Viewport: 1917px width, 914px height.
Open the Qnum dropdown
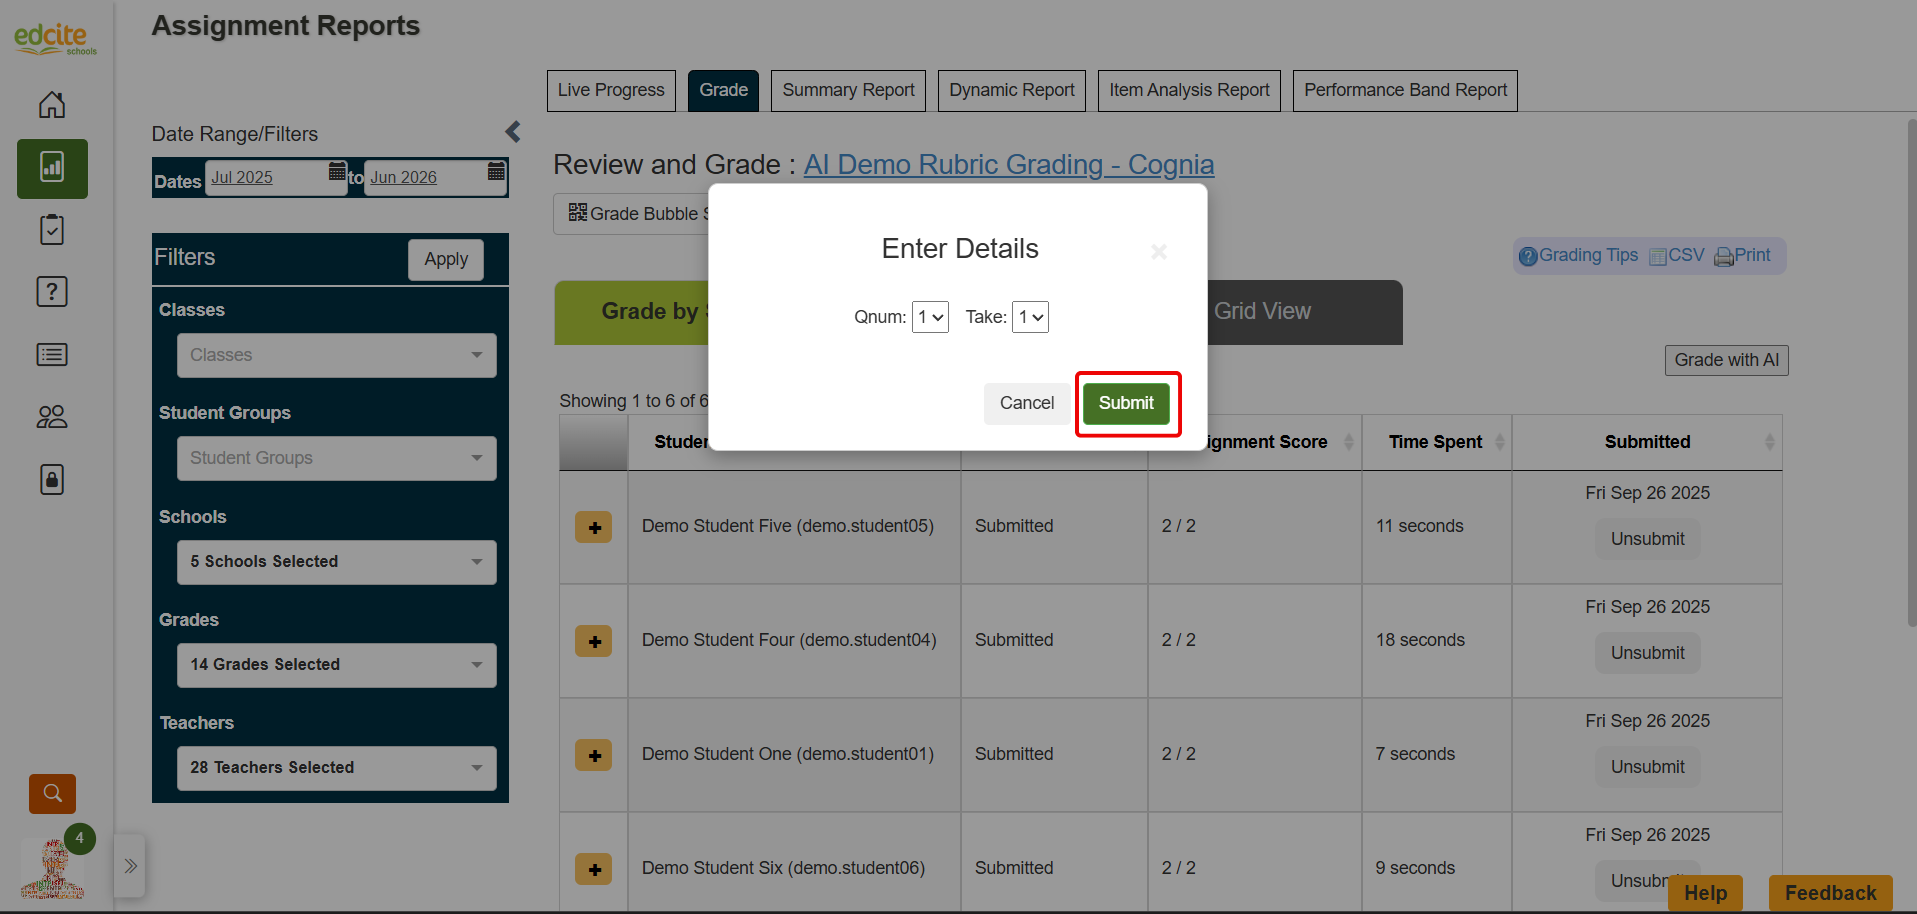point(930,317)
